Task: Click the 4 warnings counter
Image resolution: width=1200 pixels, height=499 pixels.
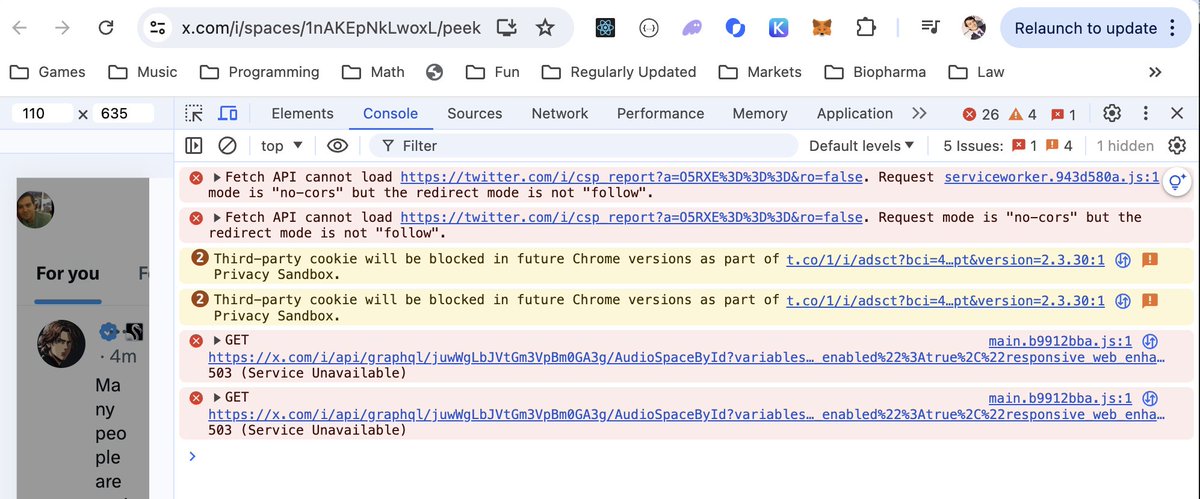Action: [1023, 114]
